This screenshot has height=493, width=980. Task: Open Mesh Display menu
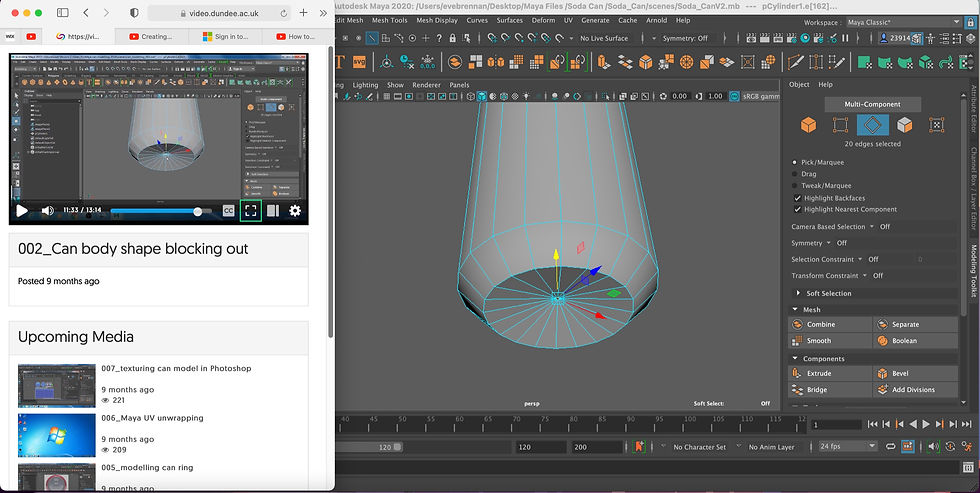437,20
